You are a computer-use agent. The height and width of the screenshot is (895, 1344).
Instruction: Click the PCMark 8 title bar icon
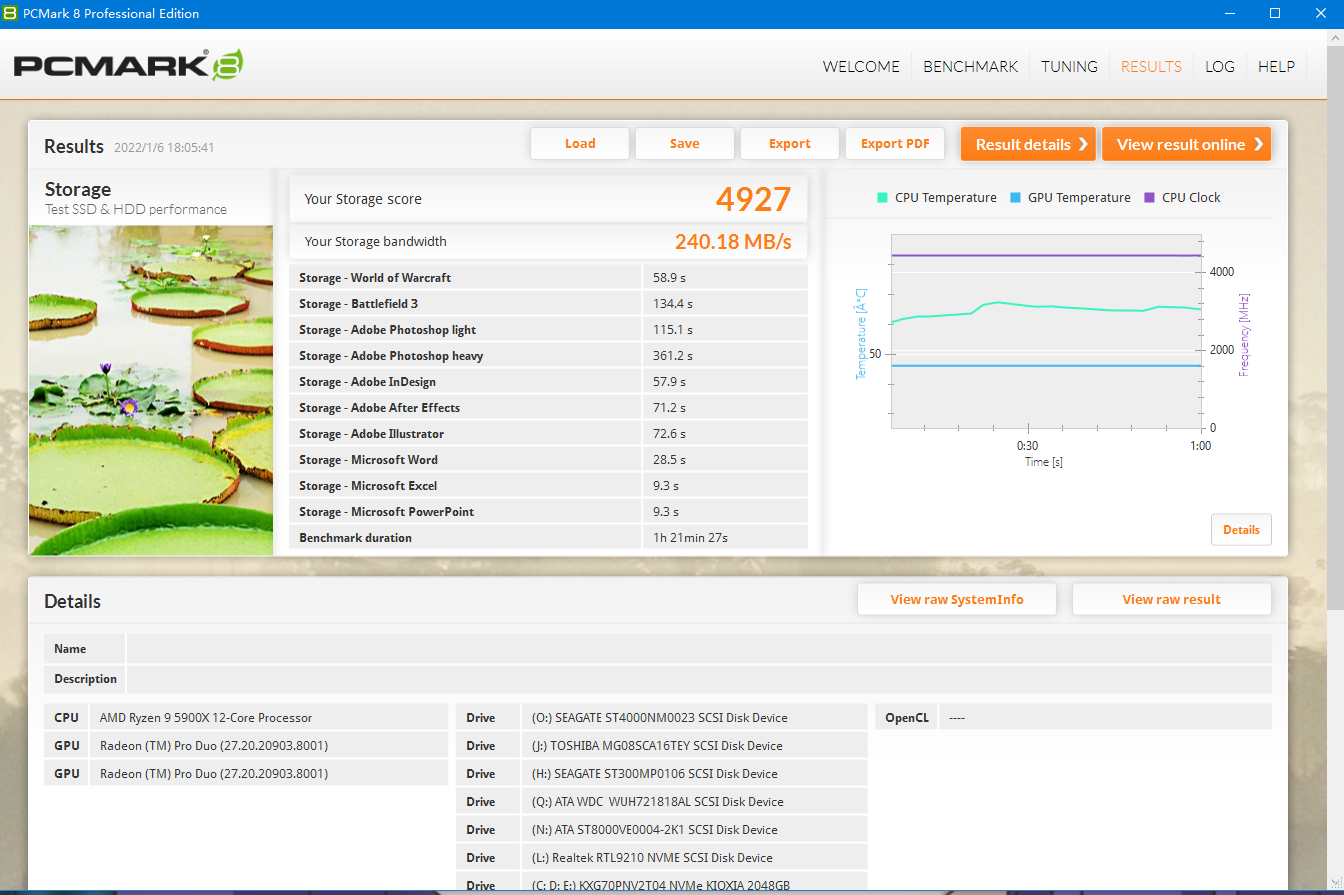point(10,13)
